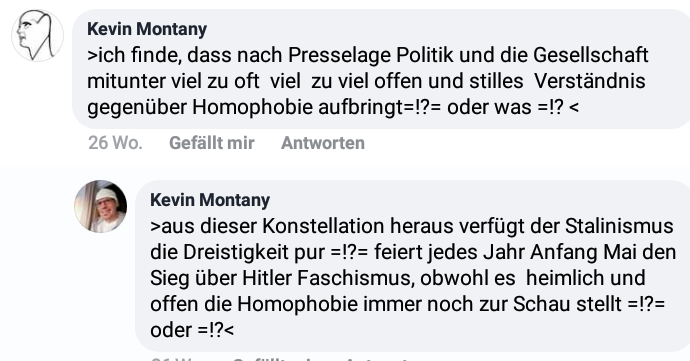Like the first comment with Gefällt mir
This screenshot has width=690, height=361.
point(212,143)
